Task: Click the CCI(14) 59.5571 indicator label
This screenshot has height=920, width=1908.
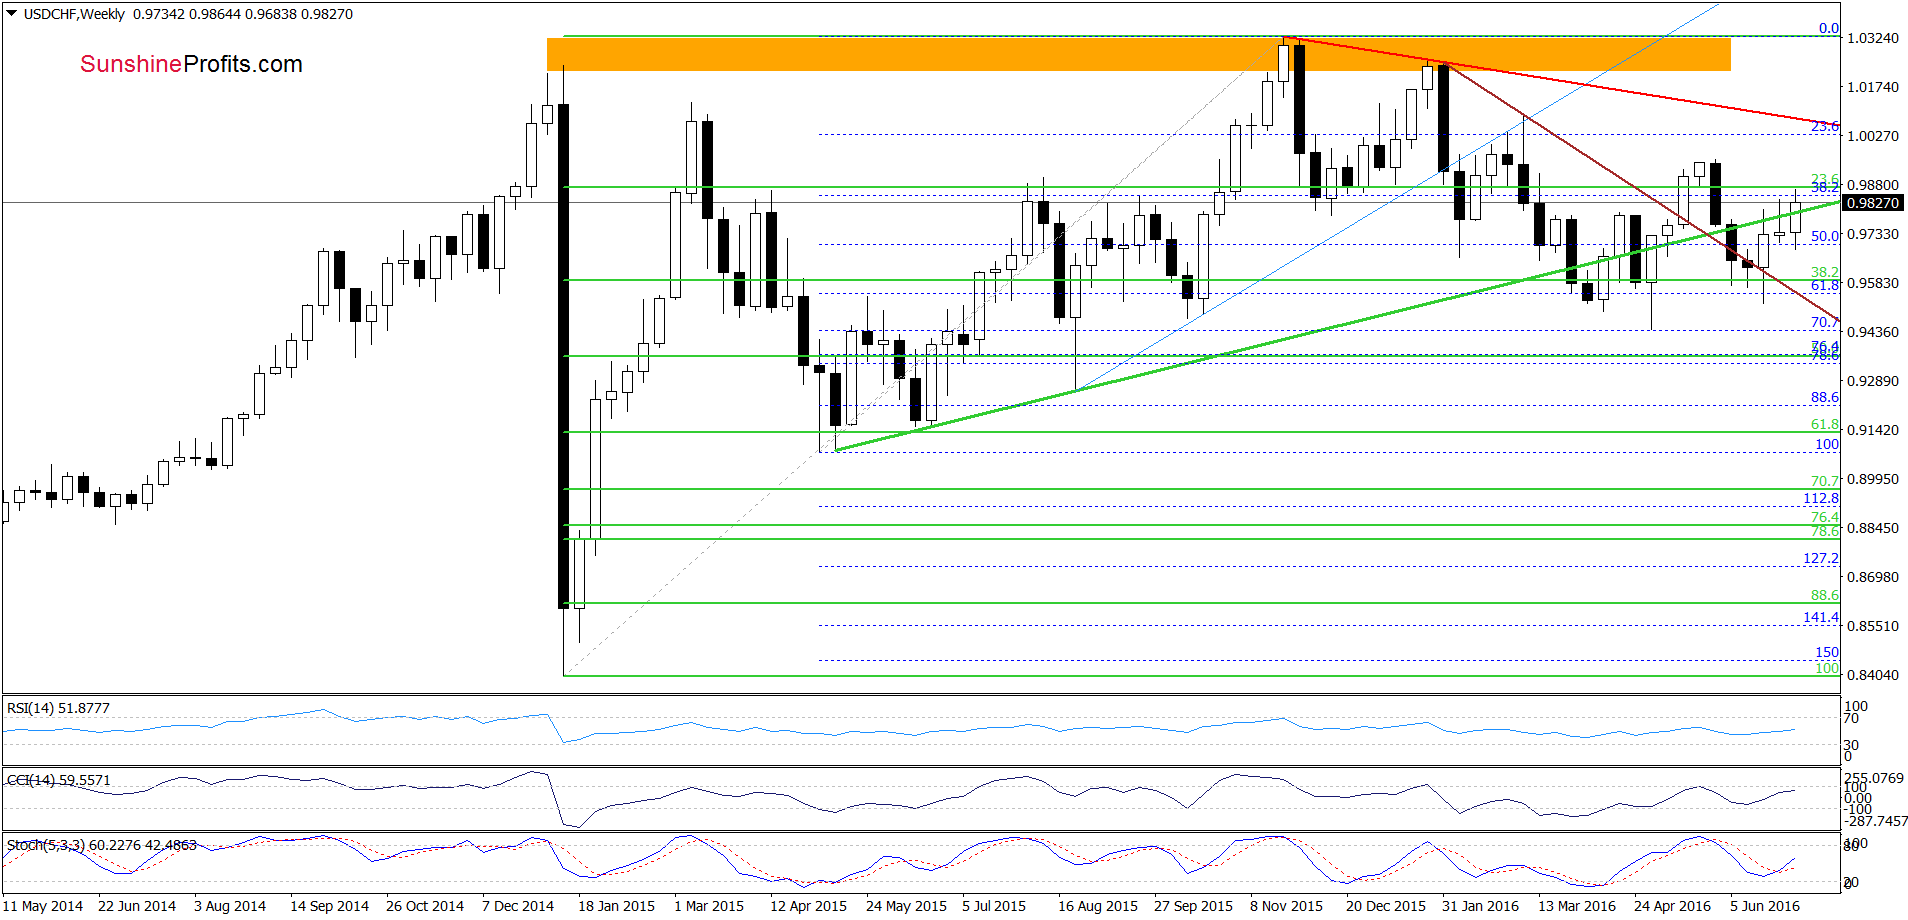Action: pos(58,780)
